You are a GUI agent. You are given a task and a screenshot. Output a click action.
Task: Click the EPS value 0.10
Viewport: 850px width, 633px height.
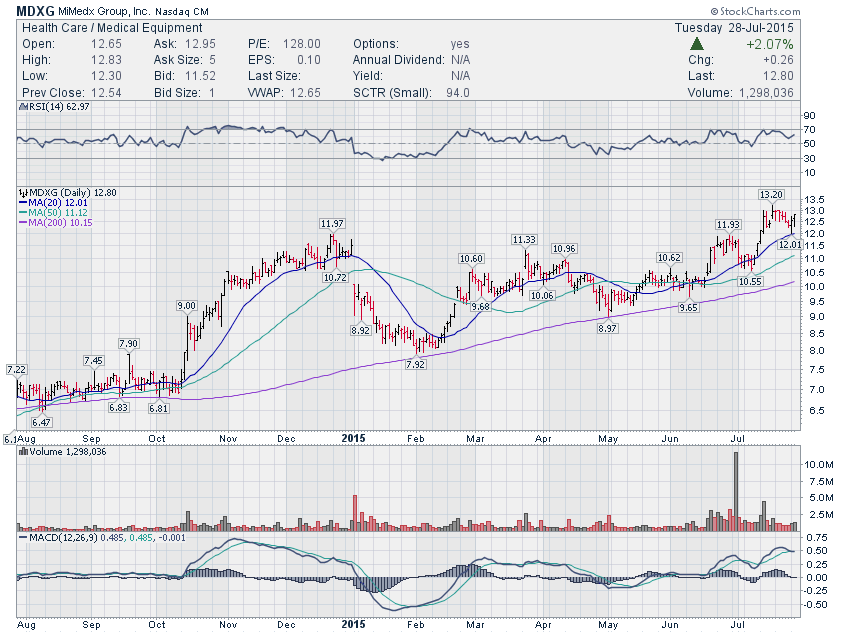click(309, 60)
